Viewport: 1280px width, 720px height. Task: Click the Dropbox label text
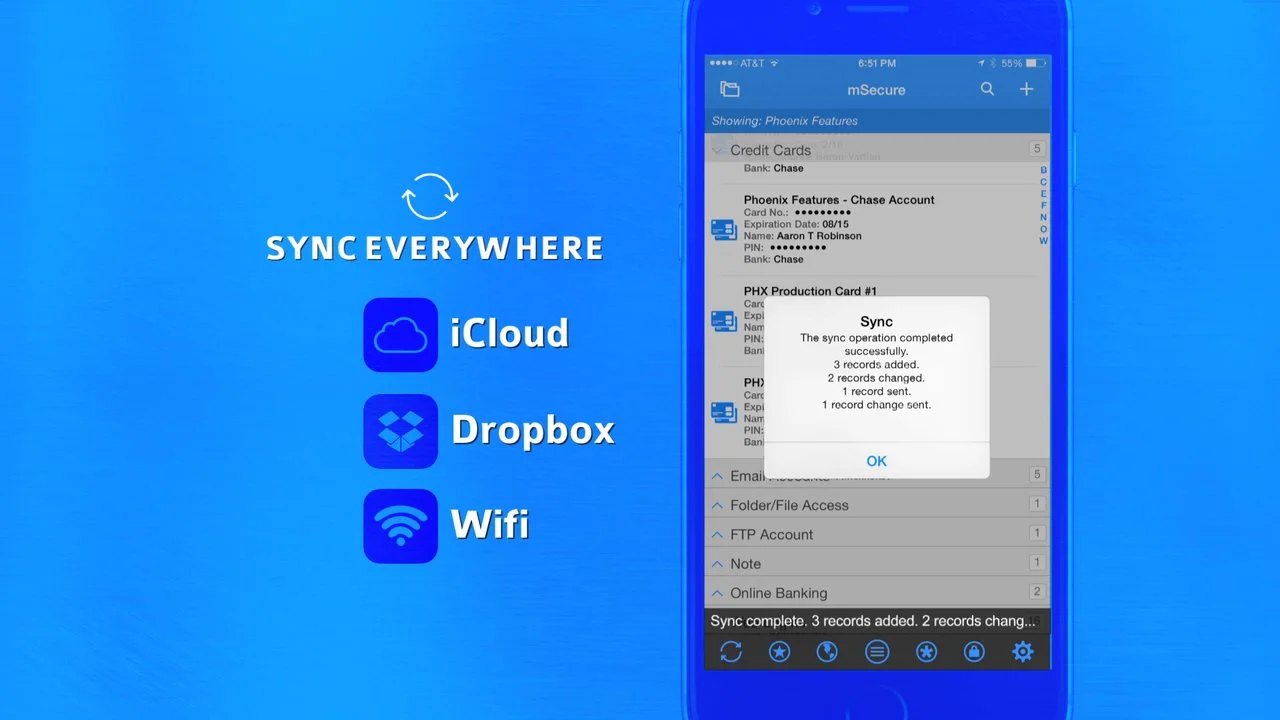coord(532,430)
